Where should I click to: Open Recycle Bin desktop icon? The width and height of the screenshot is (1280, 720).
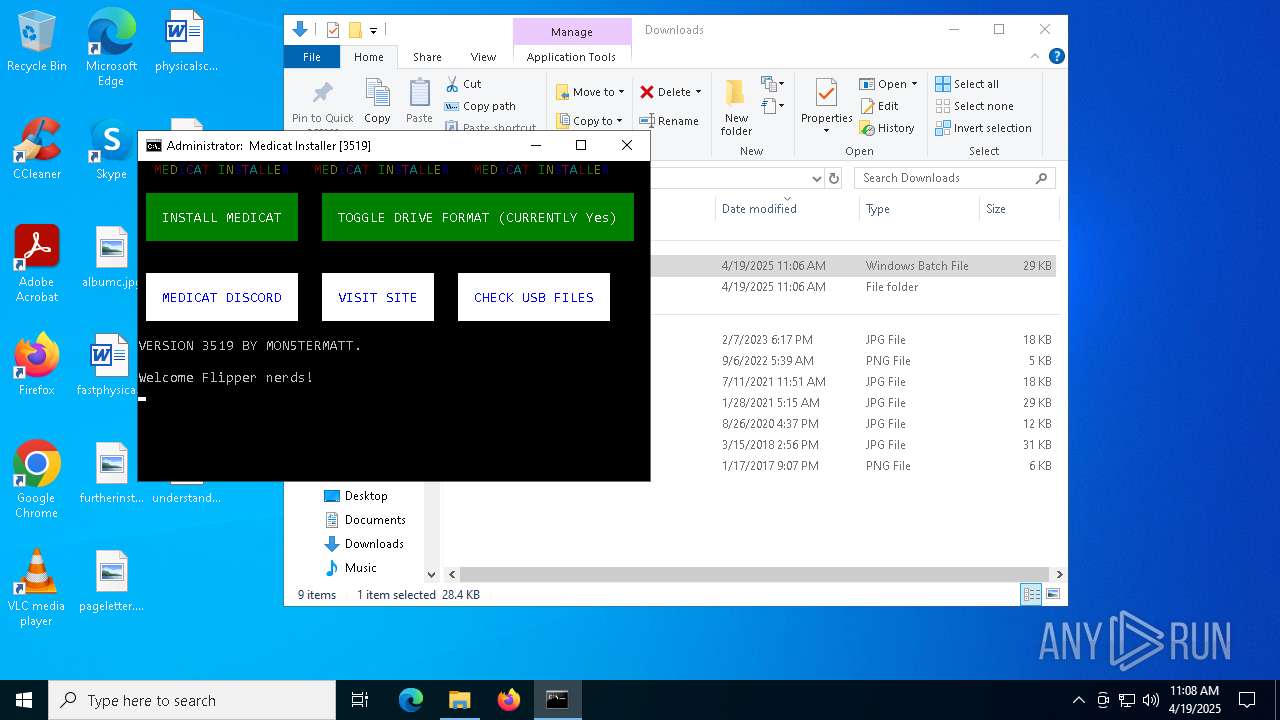tap(37, 42)
